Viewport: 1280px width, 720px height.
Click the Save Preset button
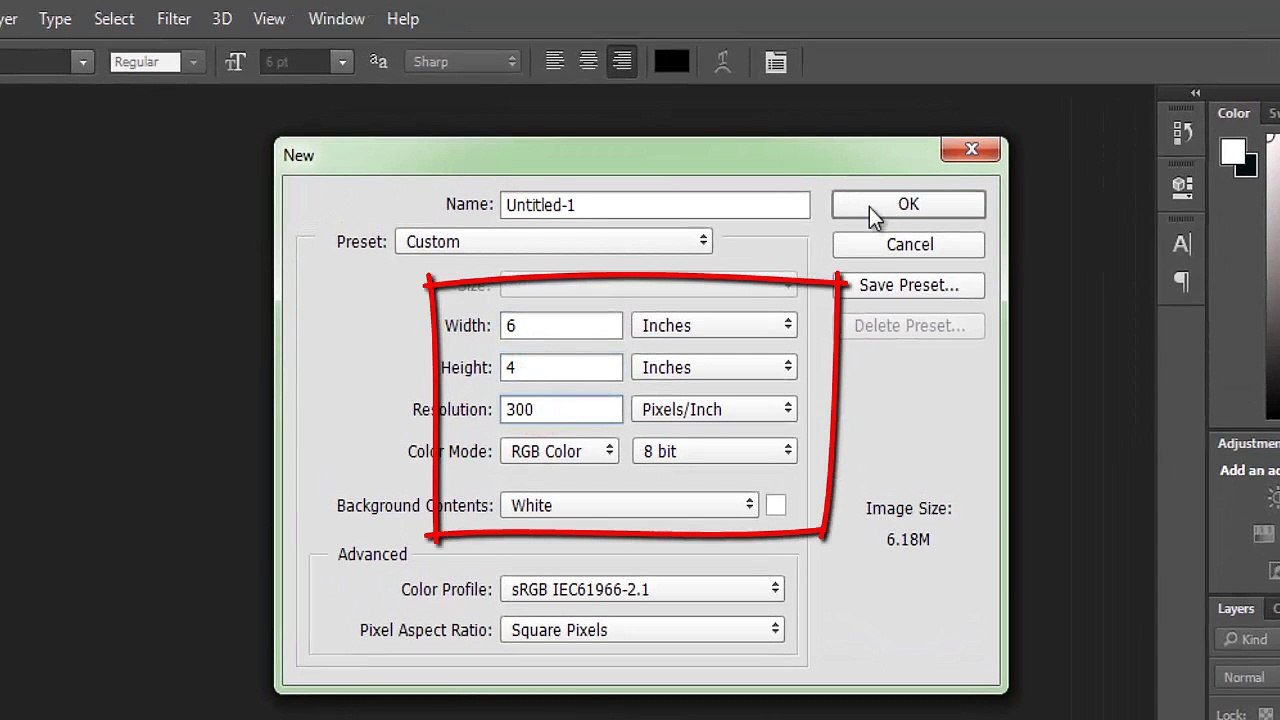point(908,285)
